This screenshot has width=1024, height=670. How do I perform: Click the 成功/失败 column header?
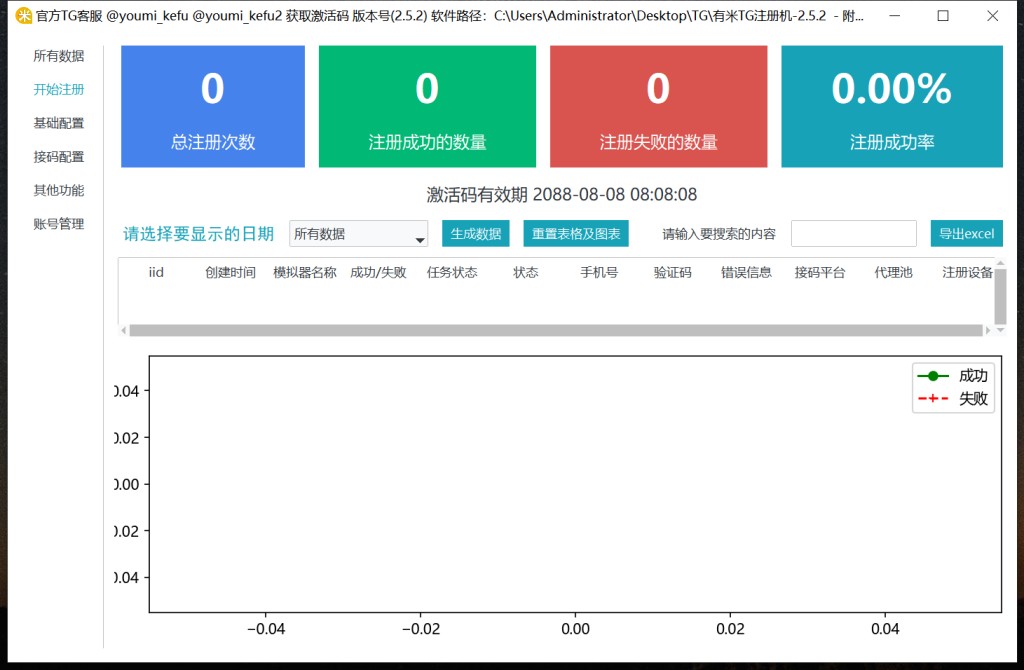[x=378, y=272]
